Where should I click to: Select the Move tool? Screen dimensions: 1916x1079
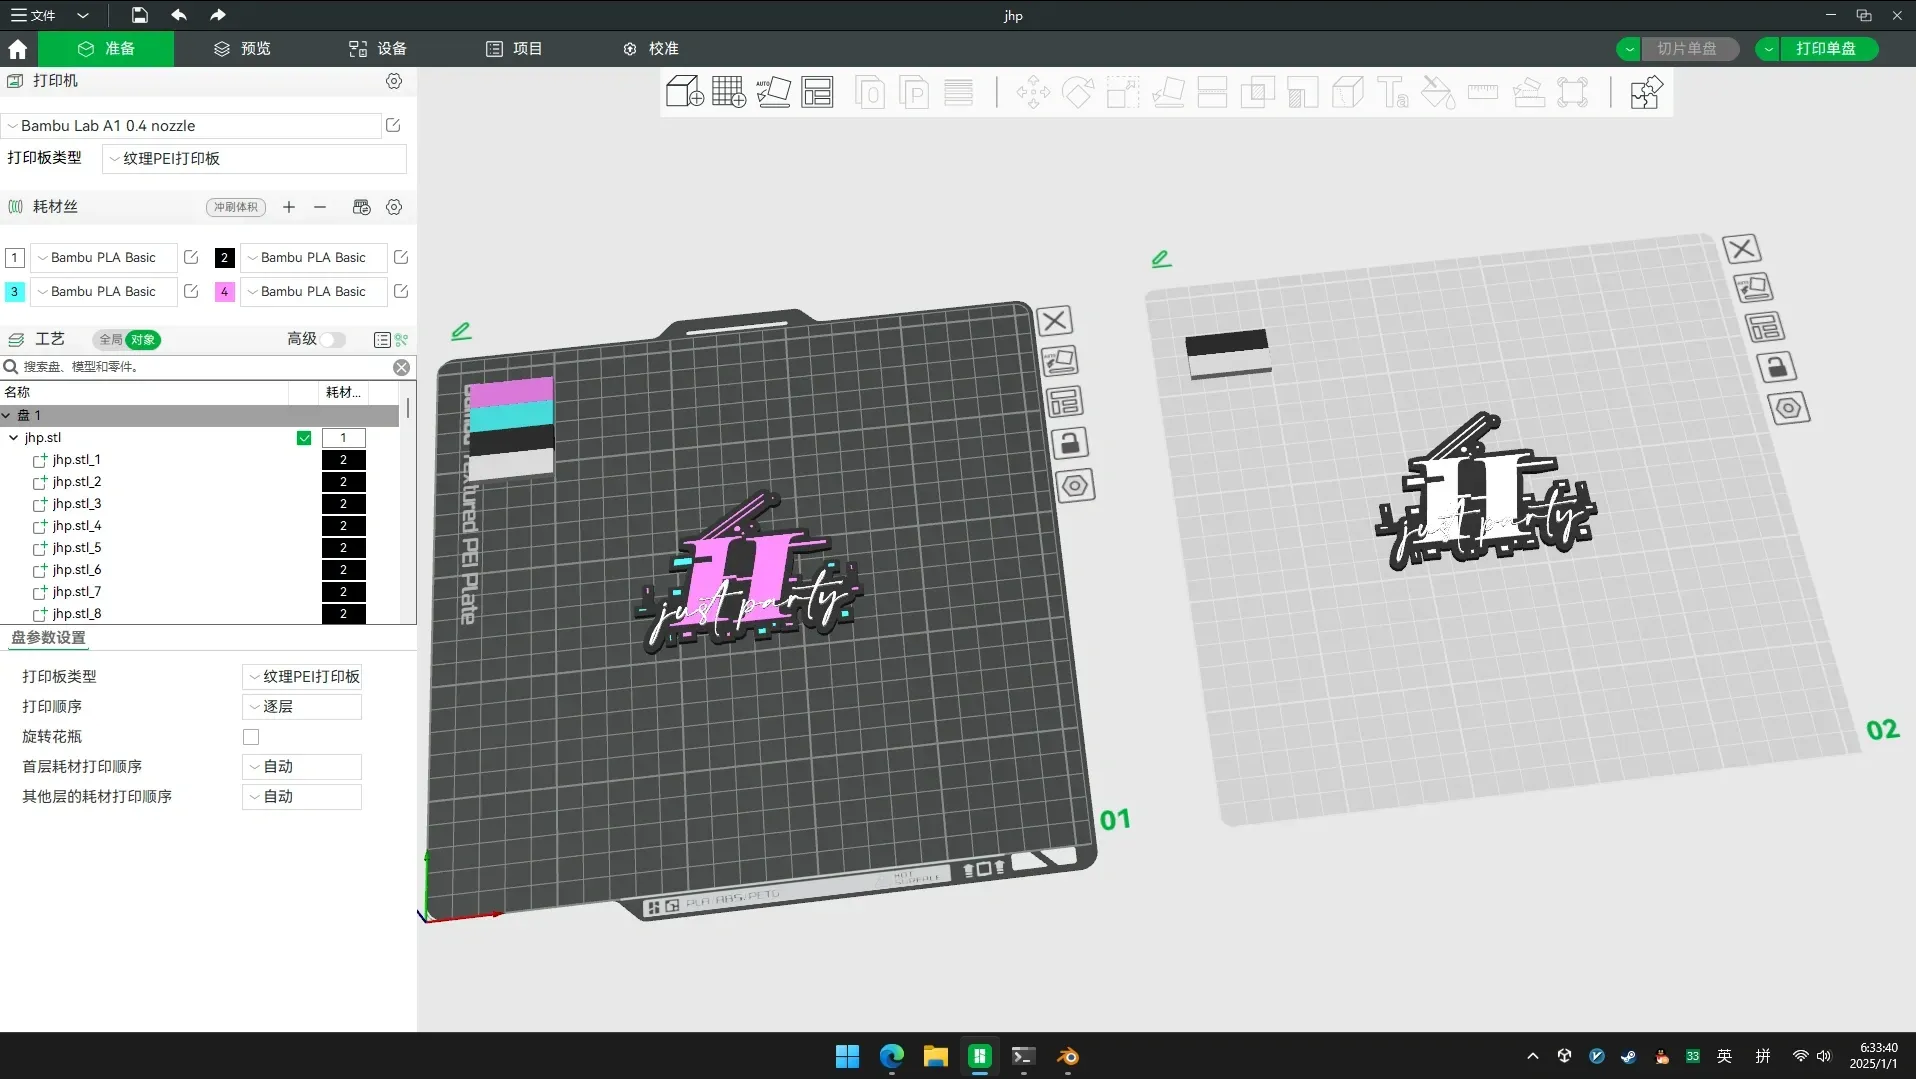[x=1033, y=93]
